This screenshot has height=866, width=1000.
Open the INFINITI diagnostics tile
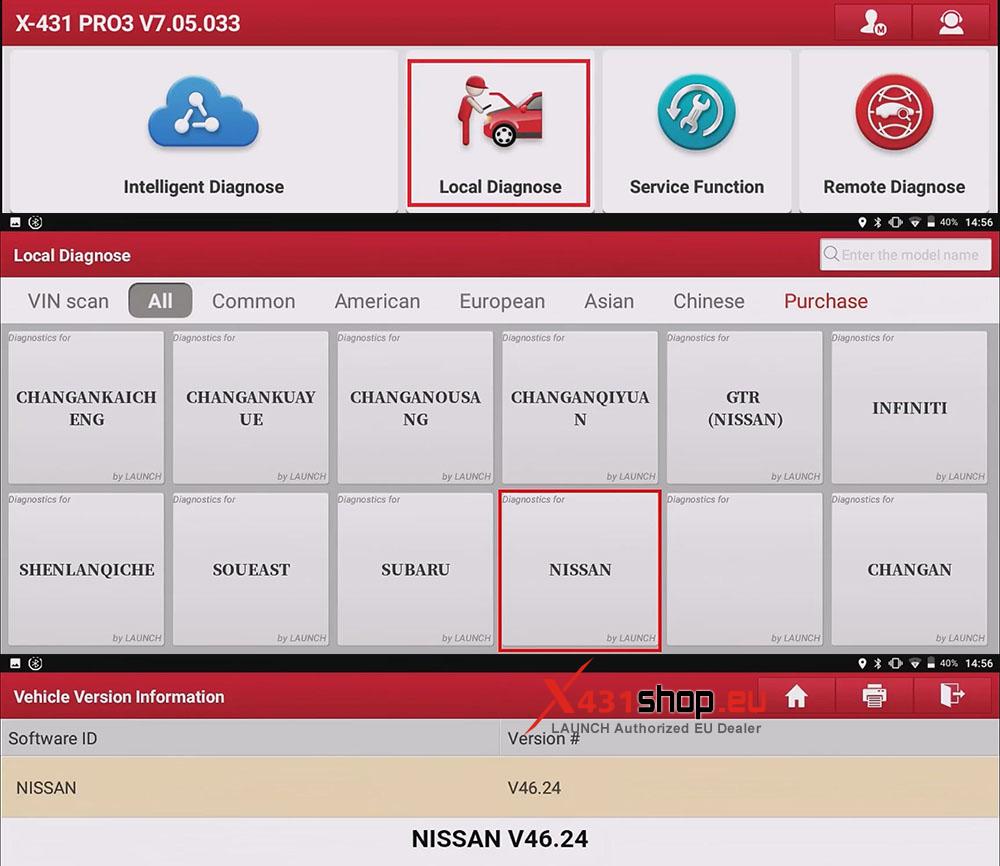(x=909, y=407)
